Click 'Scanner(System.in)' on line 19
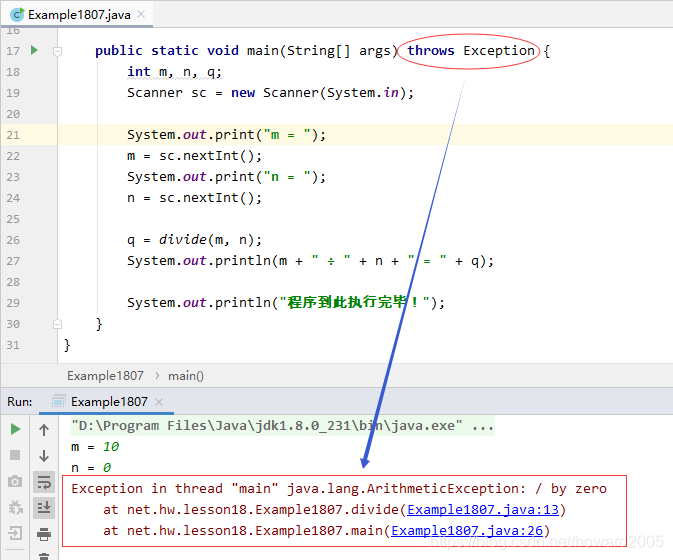This screenshot has height=560, width=673. [335, 93]
